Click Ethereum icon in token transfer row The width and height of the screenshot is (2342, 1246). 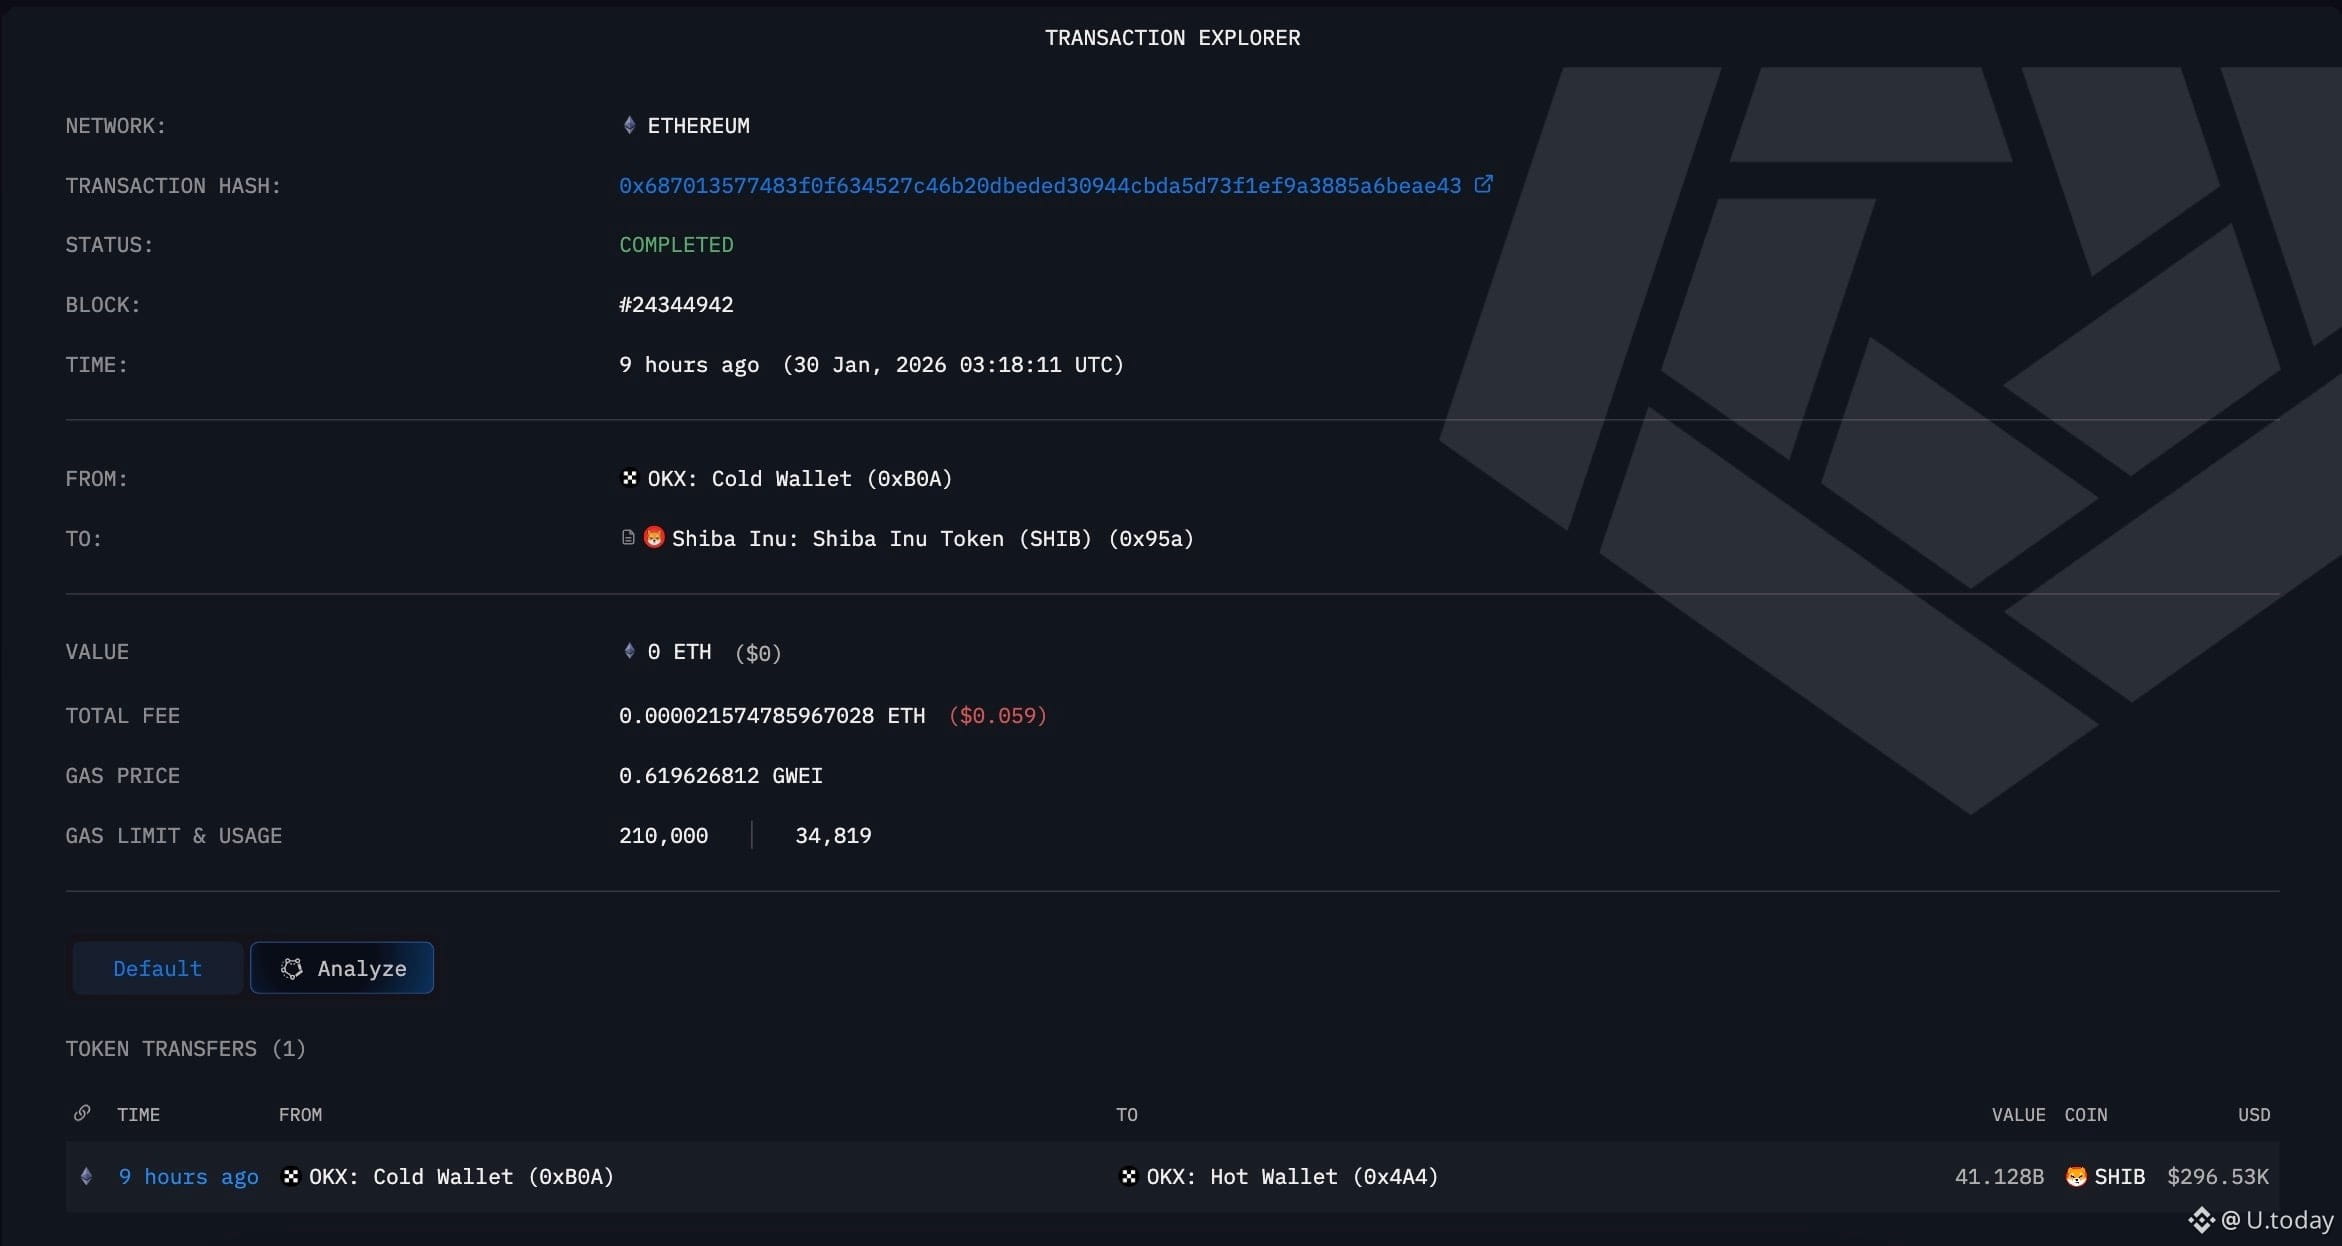point(86,1176)
